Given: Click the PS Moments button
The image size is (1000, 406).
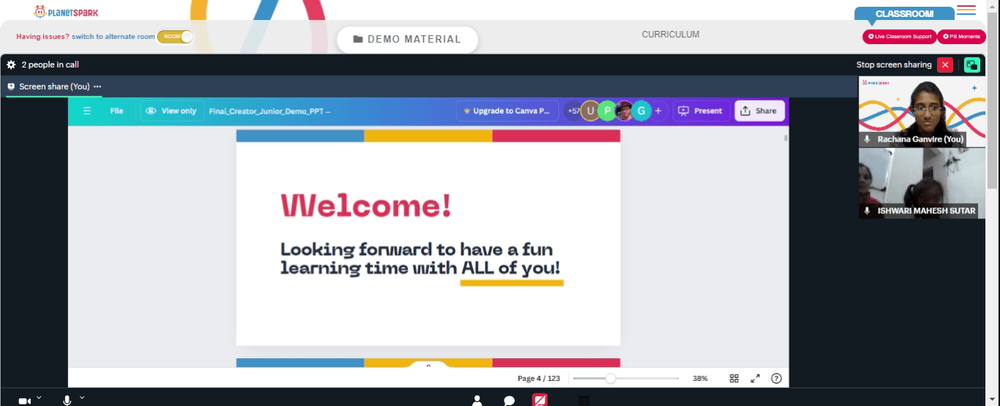Looking at the screenshot, I should coord(961,37).
